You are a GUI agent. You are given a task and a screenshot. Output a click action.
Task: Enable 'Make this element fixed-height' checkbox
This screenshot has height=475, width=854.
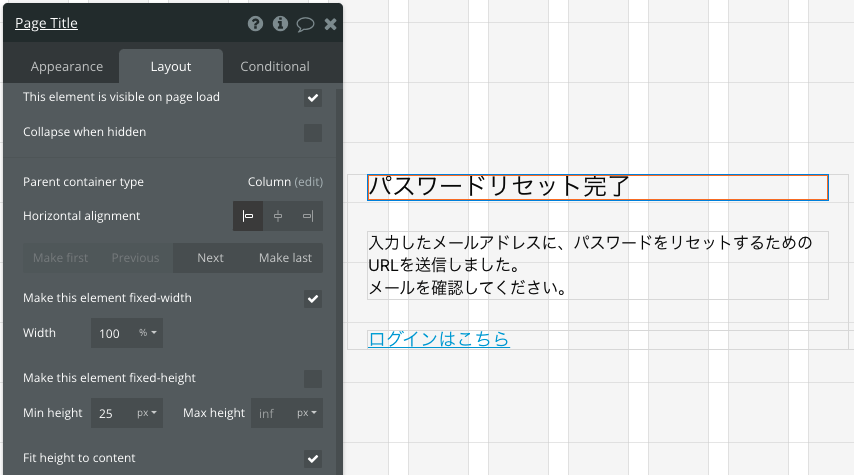313,379
